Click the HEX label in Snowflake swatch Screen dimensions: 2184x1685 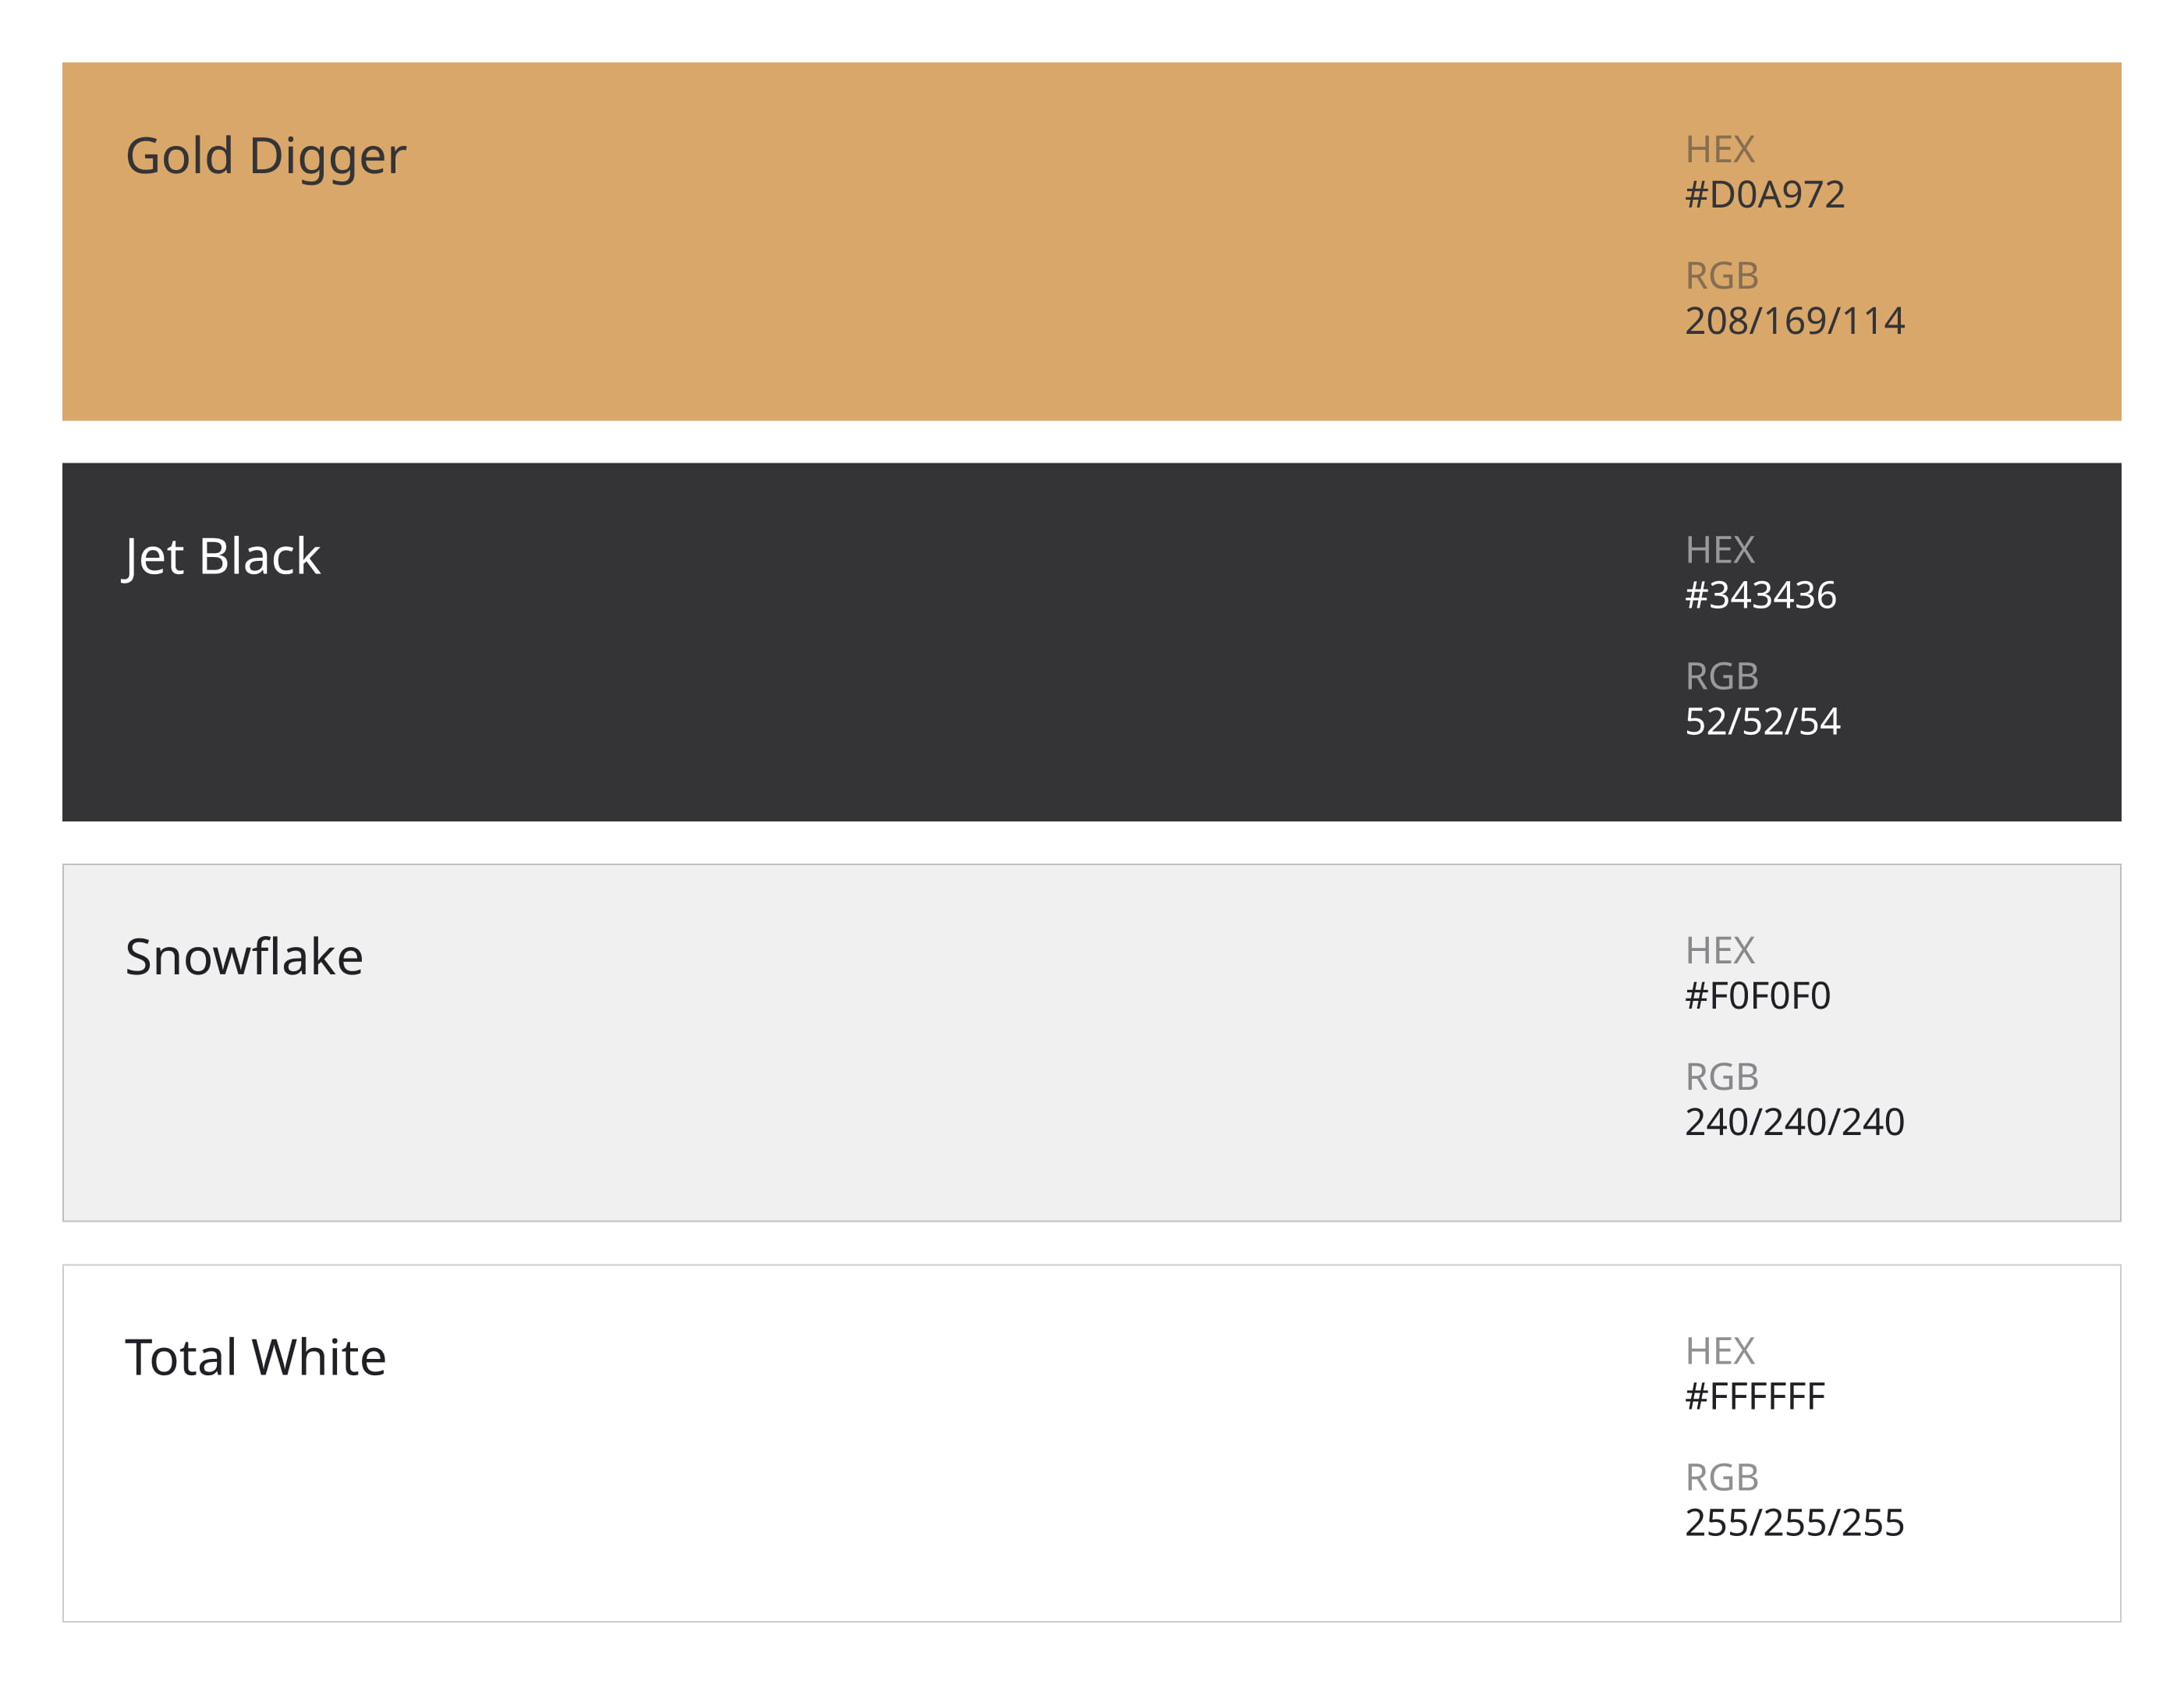click(x=1719, y=950)
